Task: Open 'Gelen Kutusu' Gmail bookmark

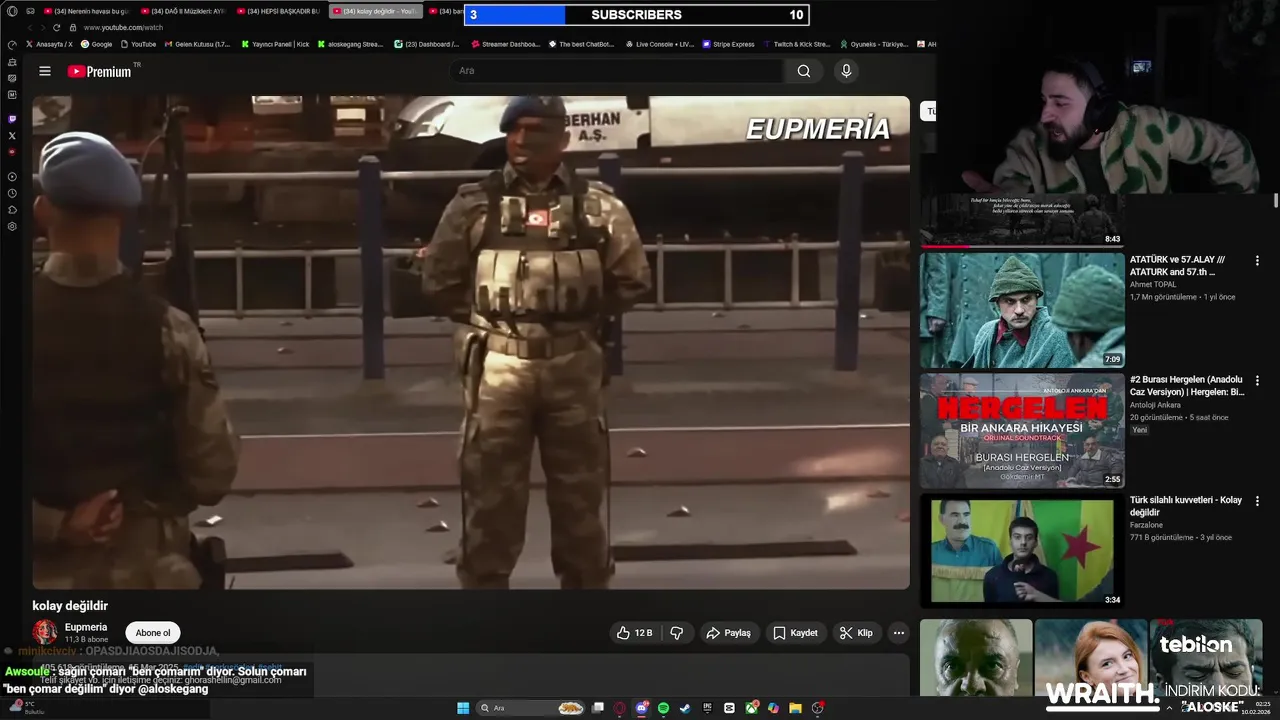Action: click(x=197, y=44)
